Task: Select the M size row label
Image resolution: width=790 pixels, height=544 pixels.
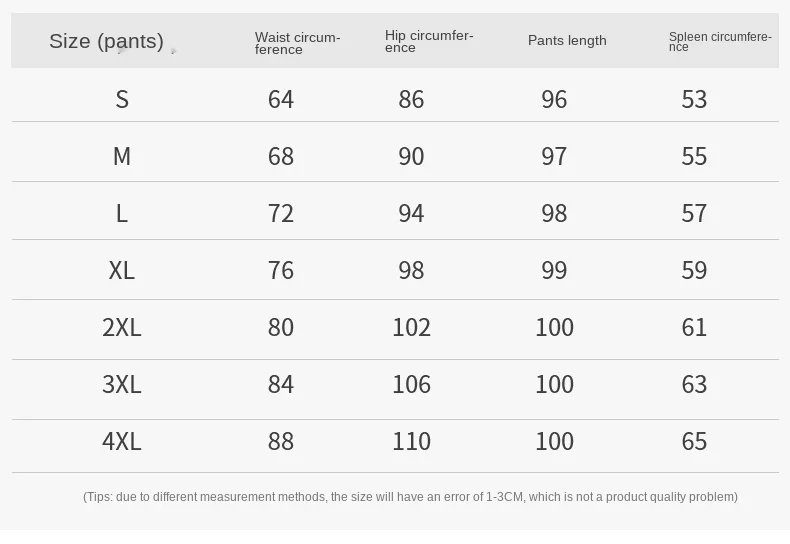Action: point(122,156)
